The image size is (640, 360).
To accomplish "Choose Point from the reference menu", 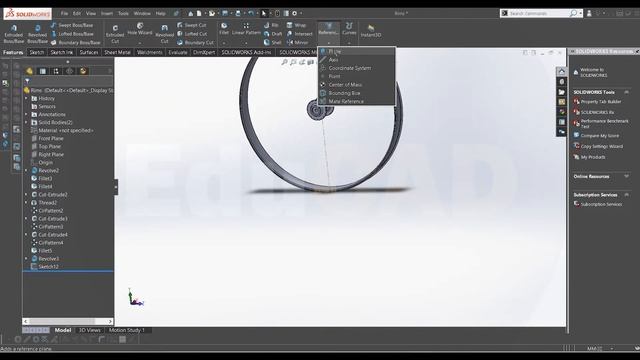I will click(x=356, y=76).
